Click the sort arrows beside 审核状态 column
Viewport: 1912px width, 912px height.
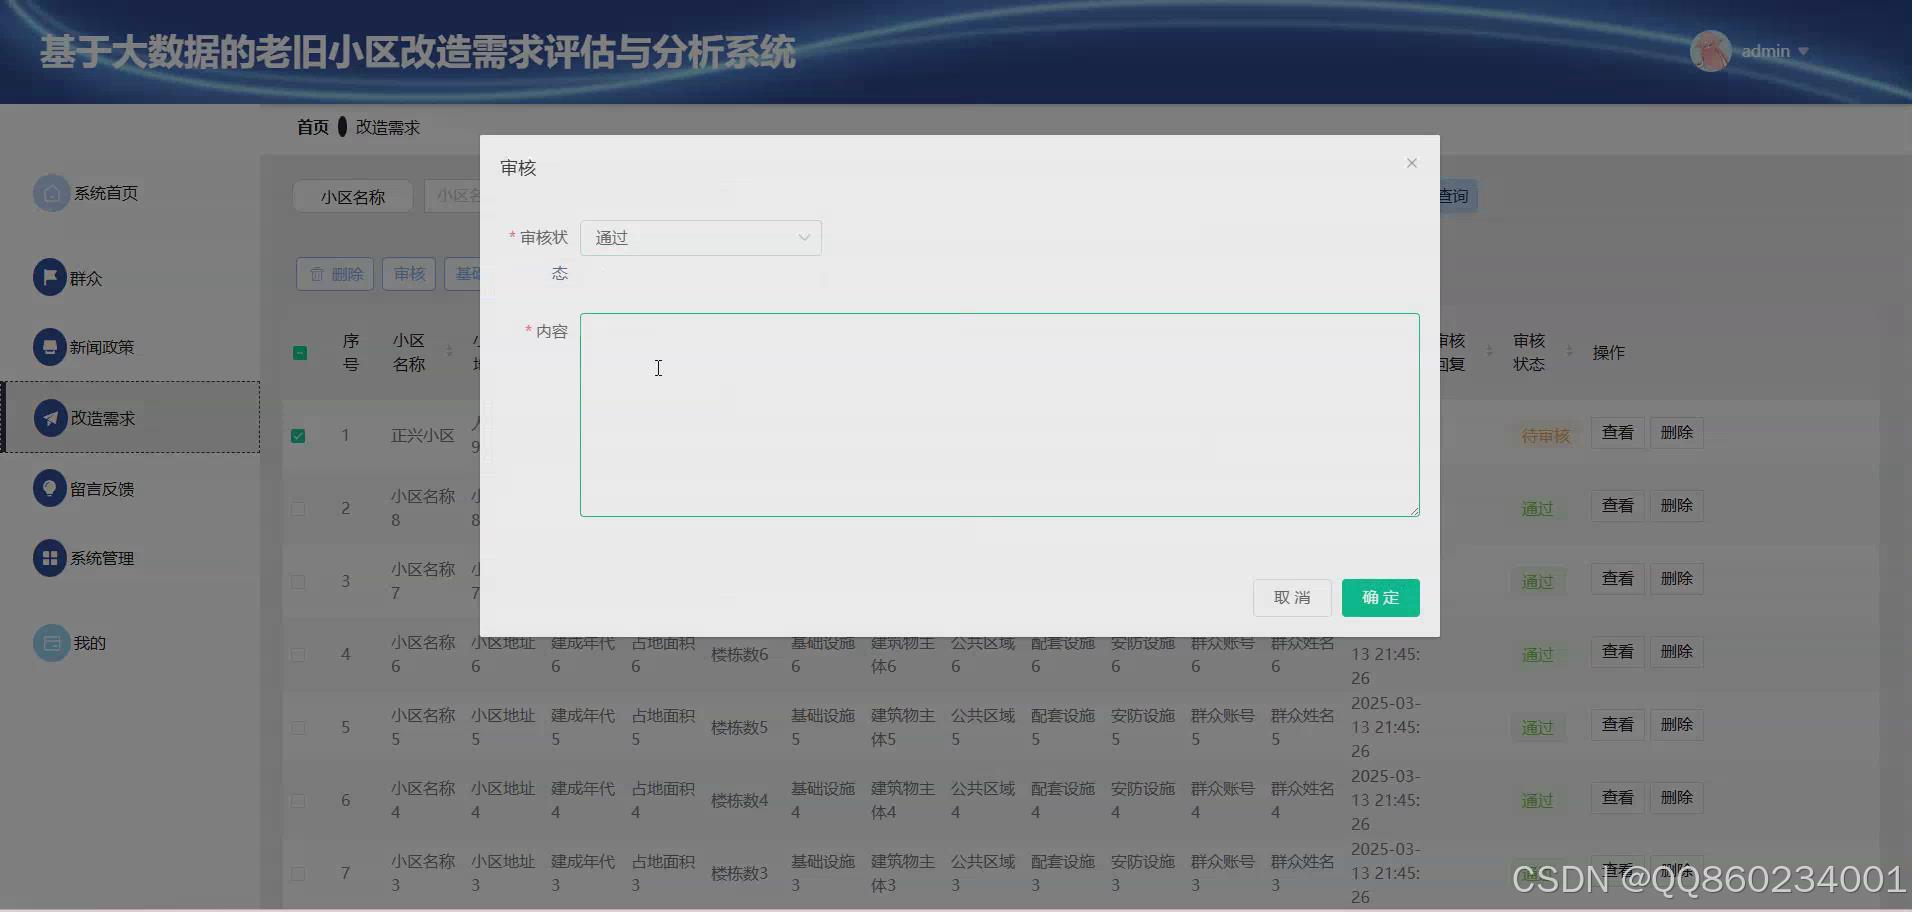(1569, 352)
